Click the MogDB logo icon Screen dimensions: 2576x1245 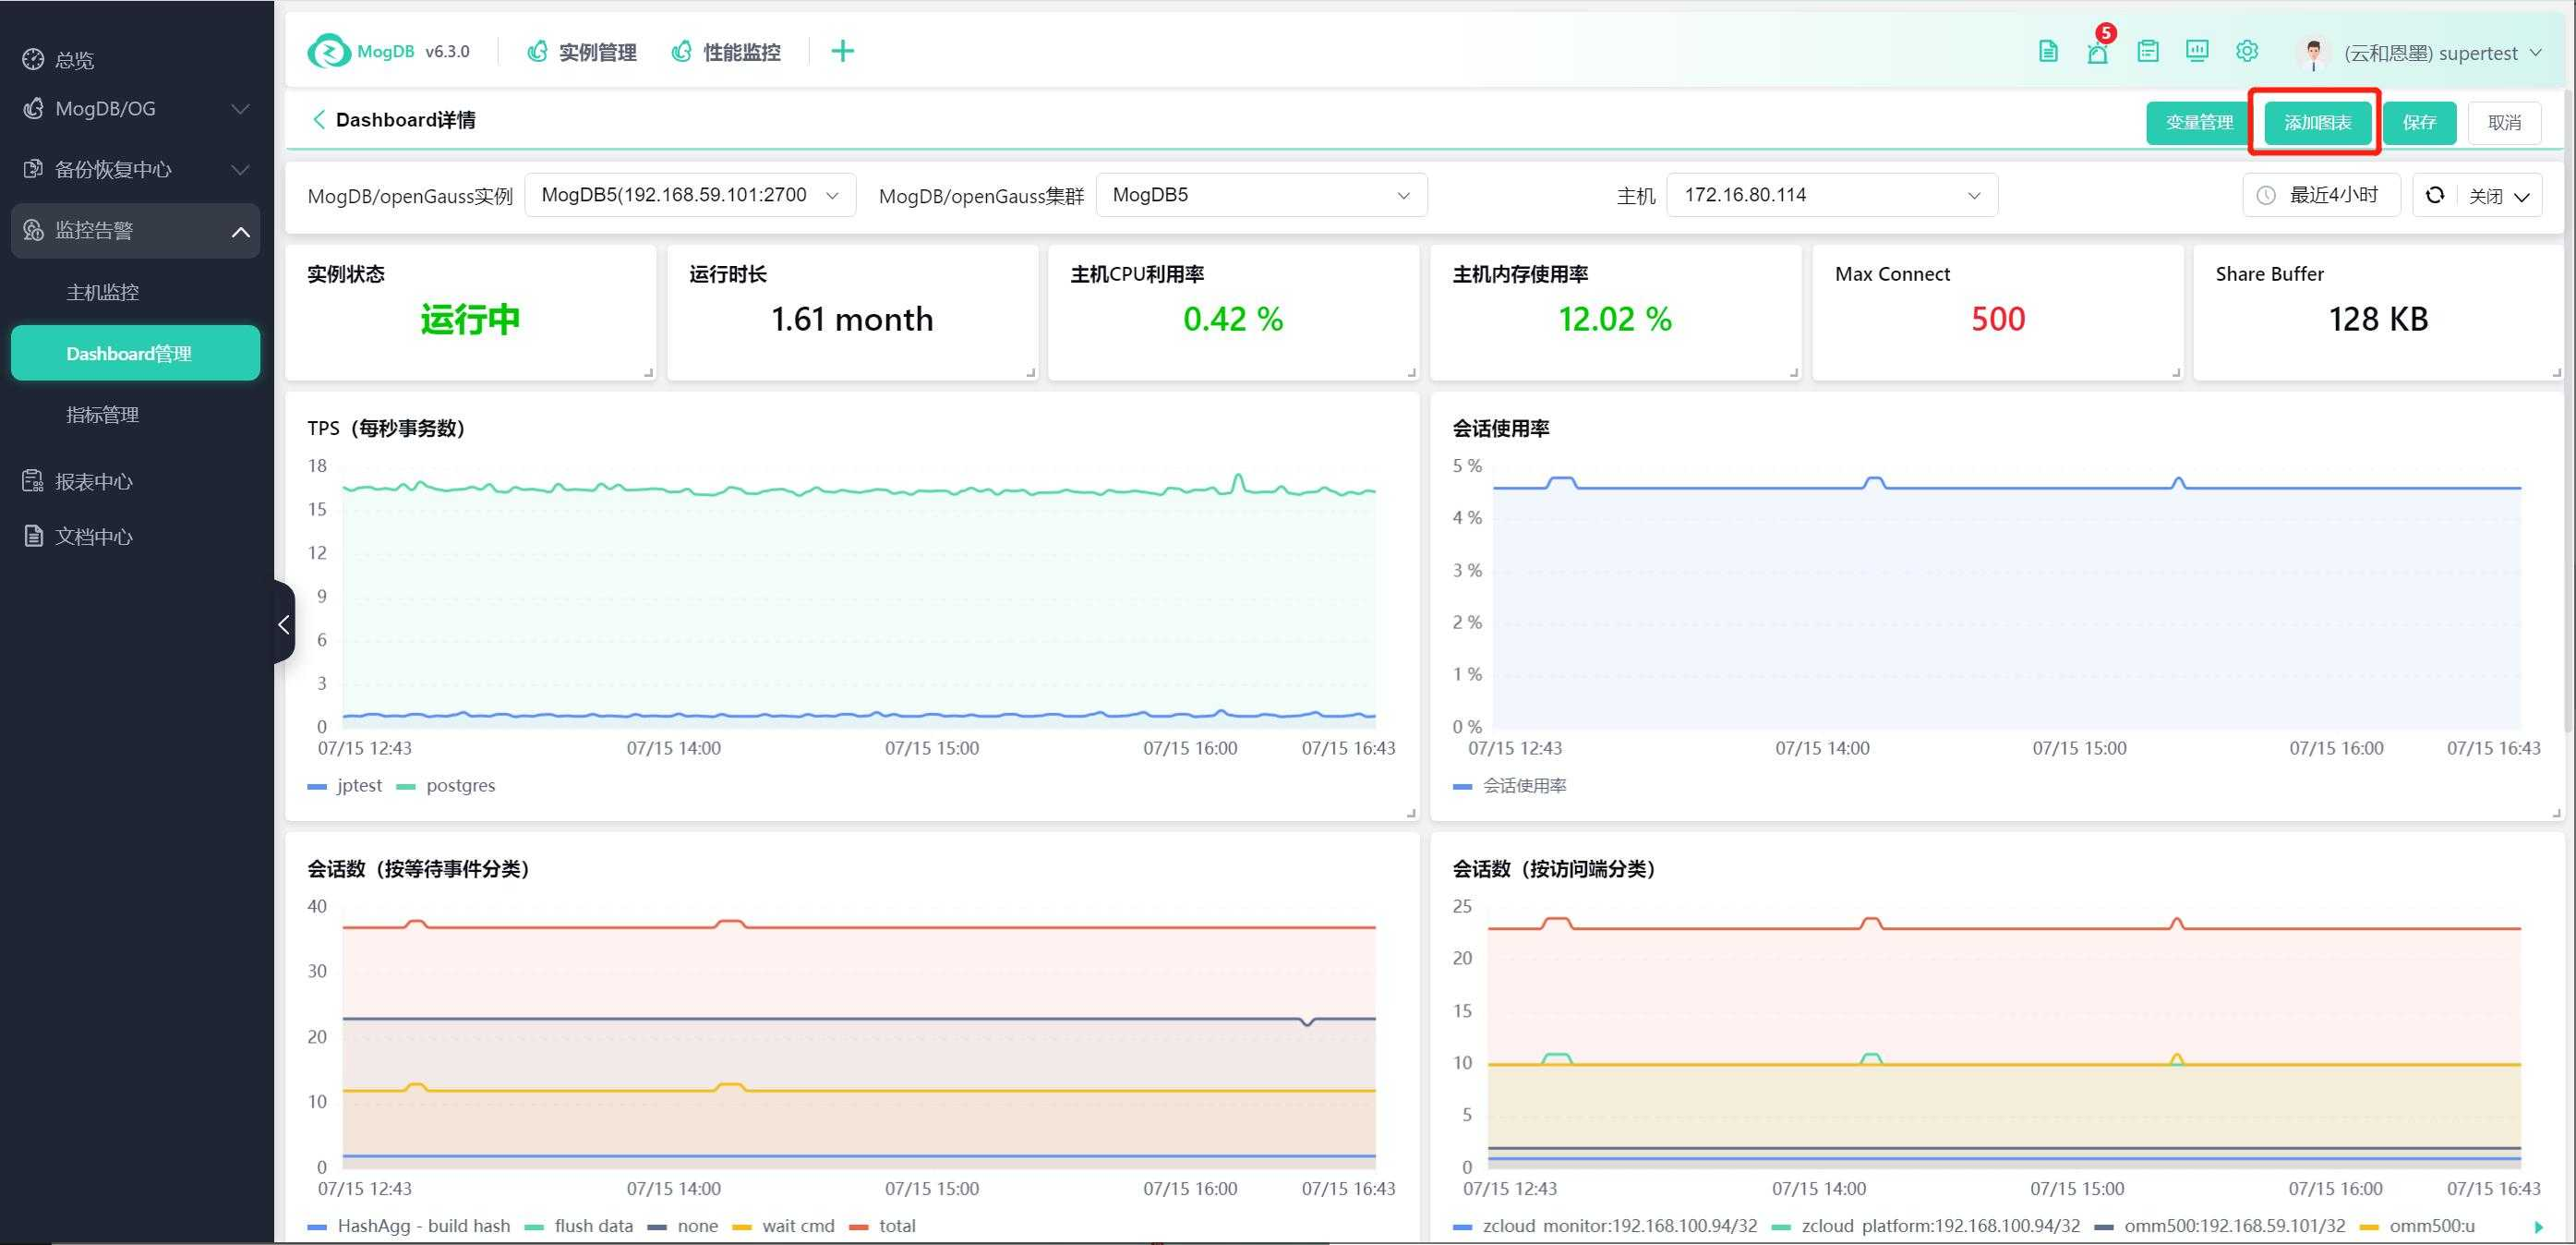pyautogui.click(x=329, y=51)
